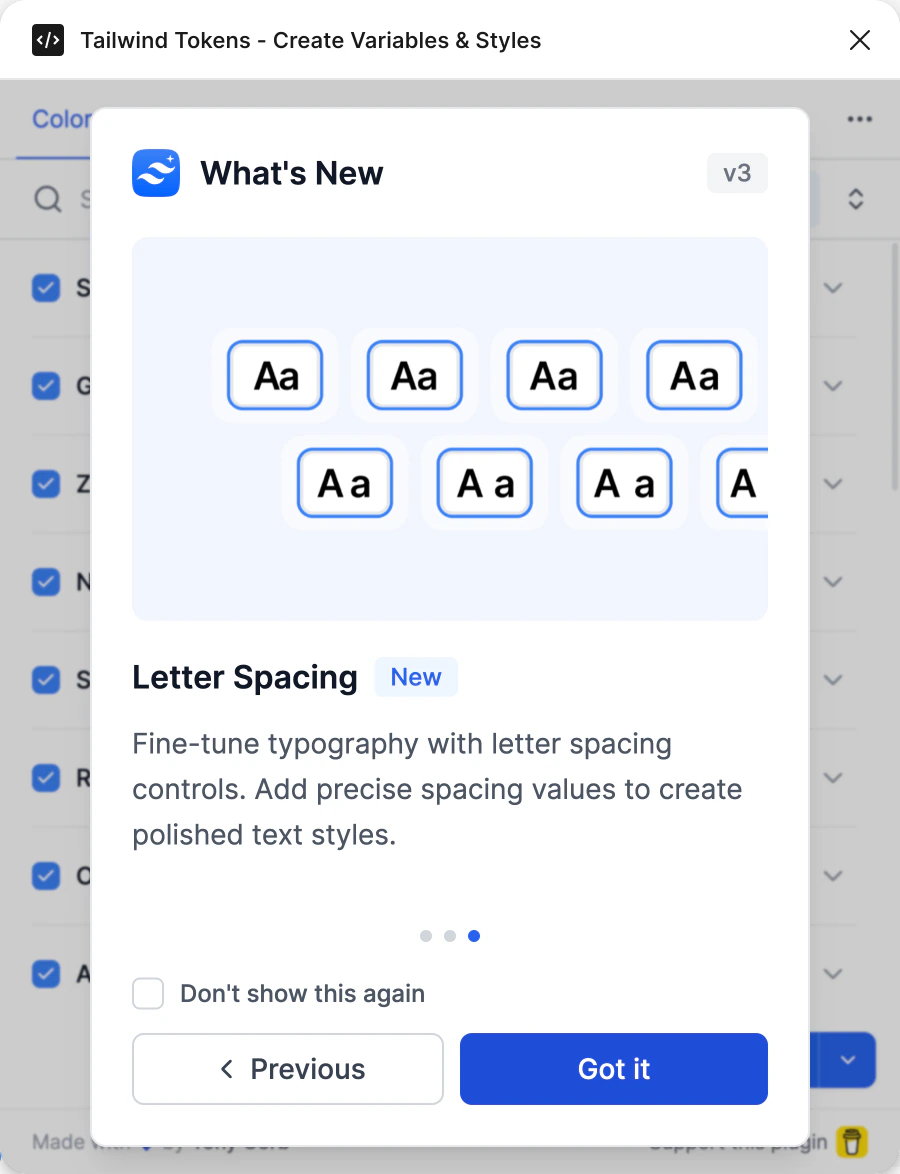Jump to the middle pagination dot

[x=450, y=936]
